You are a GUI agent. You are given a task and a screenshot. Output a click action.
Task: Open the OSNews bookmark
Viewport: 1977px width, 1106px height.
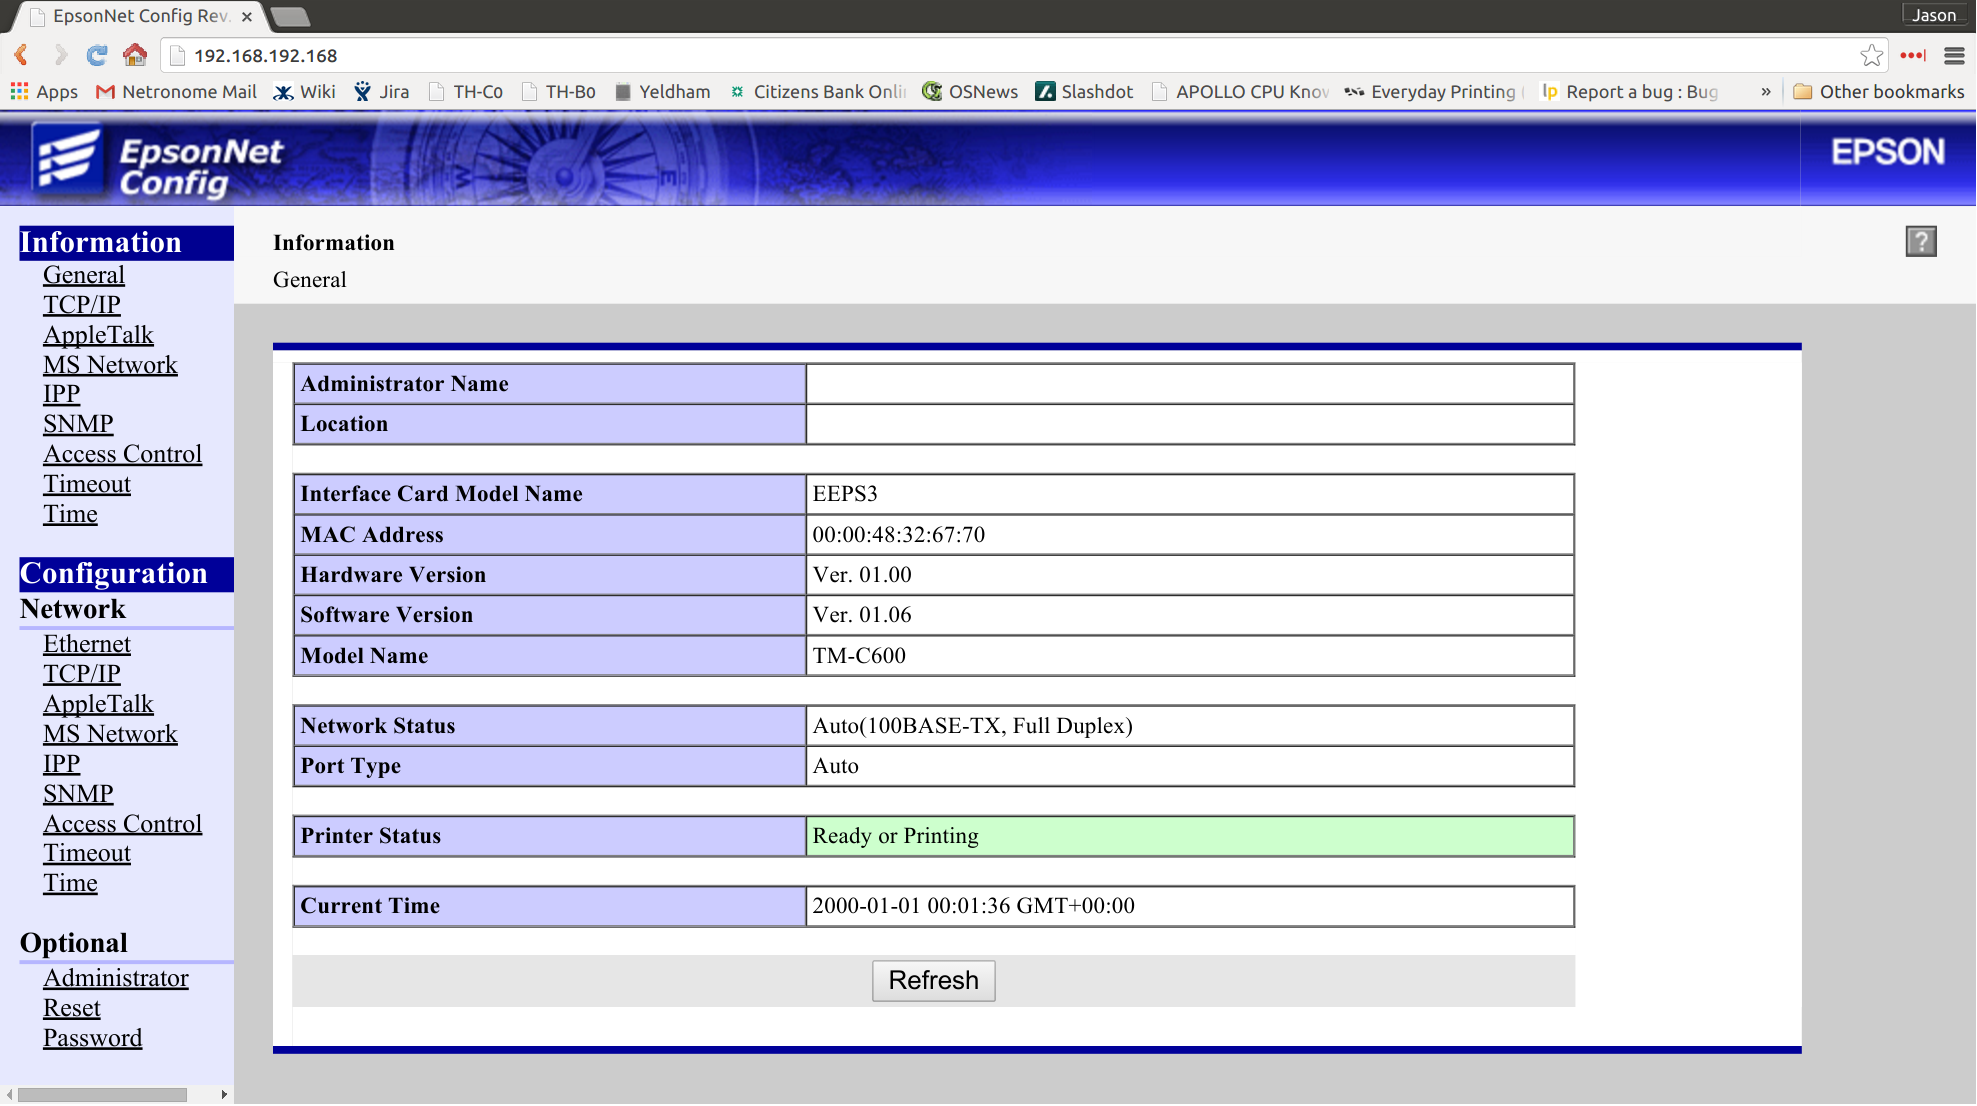pos(970,91)
